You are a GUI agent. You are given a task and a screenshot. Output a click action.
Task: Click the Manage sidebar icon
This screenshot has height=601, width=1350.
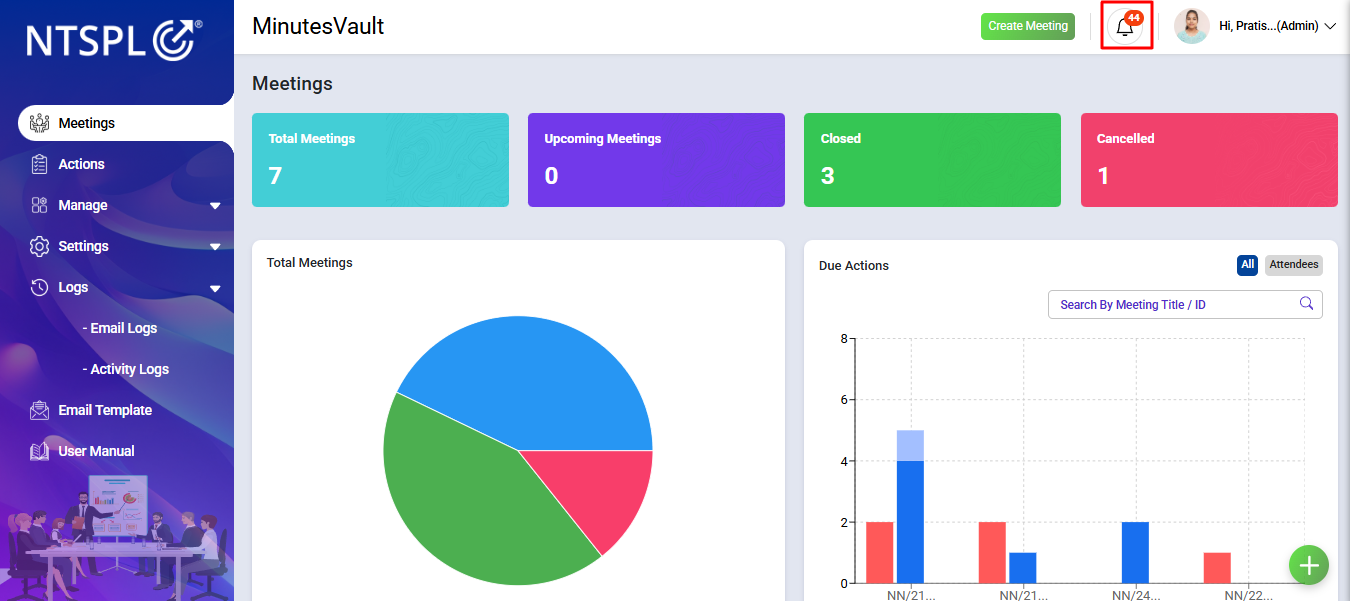click(x=40, y=205)
